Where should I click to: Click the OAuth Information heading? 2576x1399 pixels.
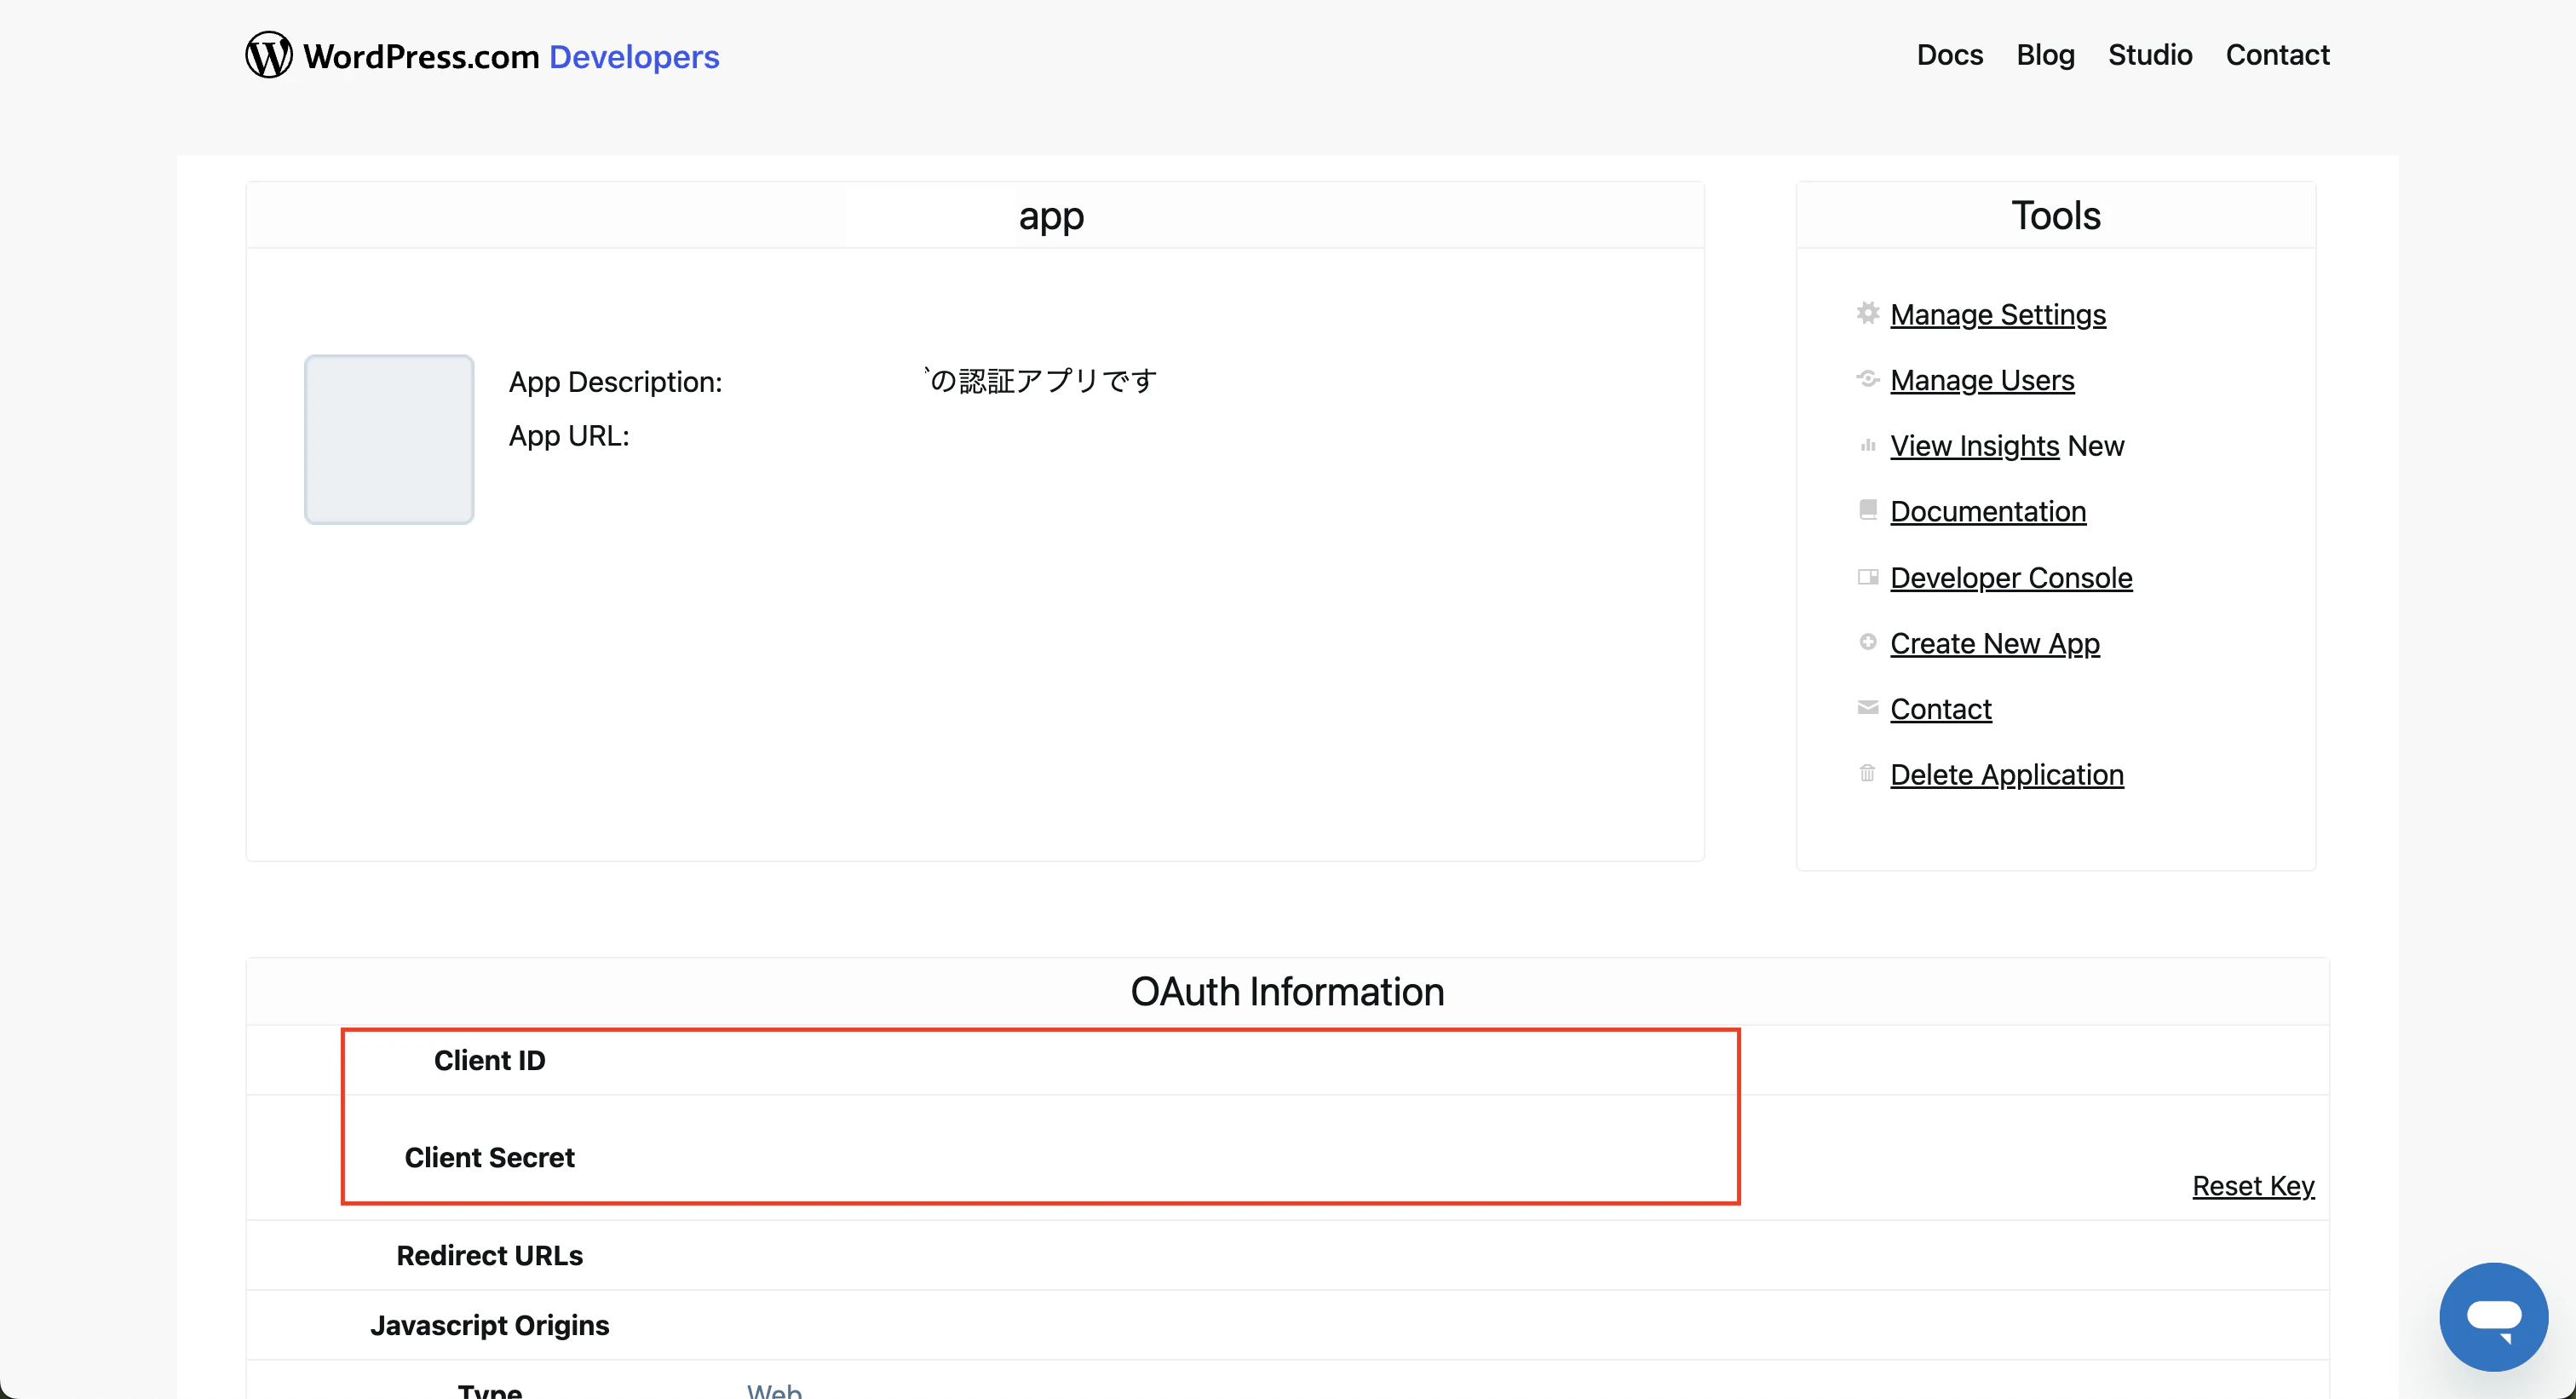[1287, 992]
